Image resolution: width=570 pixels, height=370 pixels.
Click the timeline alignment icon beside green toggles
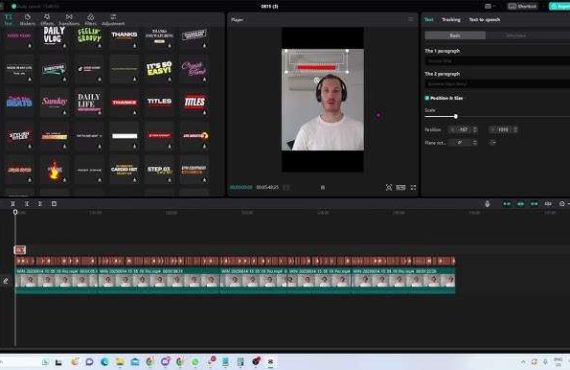pos(548,204)
